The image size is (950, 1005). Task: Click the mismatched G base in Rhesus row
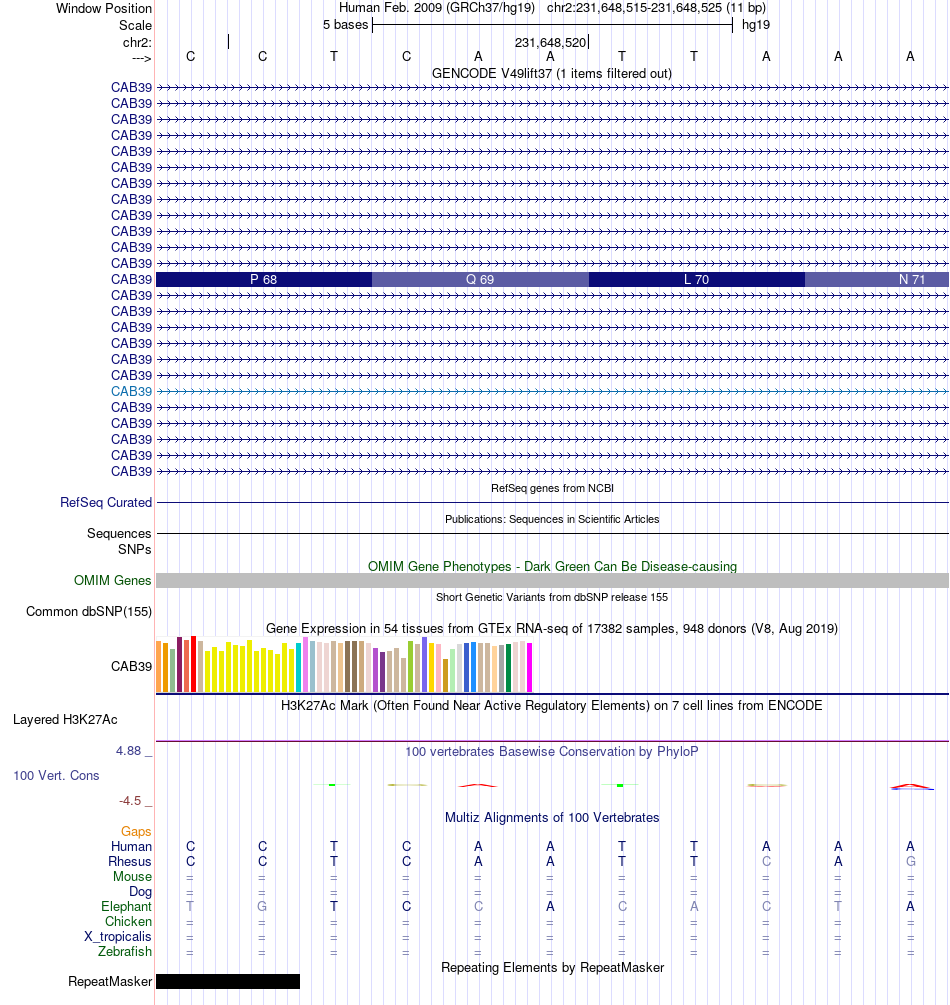(x=910, y=861)
